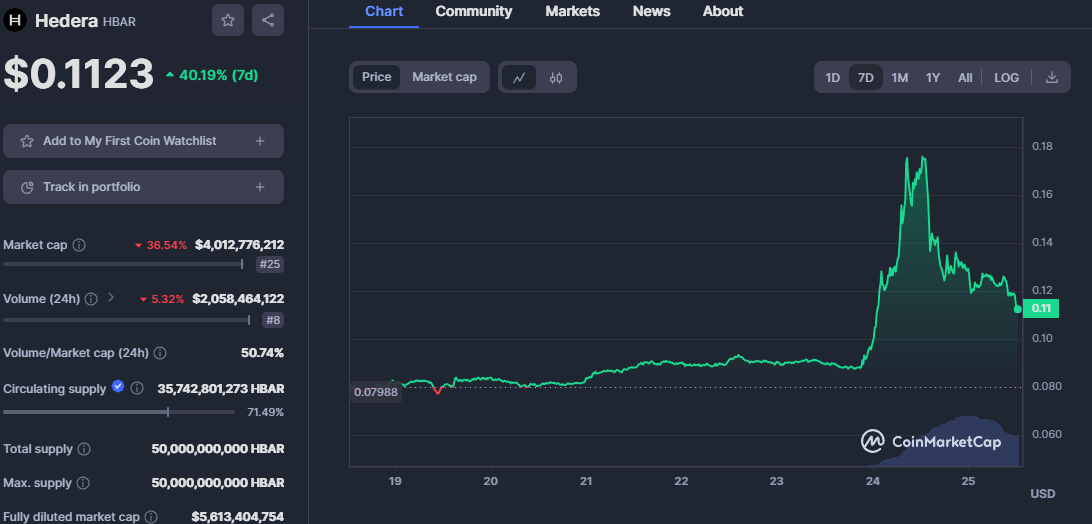
Task: Open info icon next to Volume/Market cap (24h)
Action: 160,353
